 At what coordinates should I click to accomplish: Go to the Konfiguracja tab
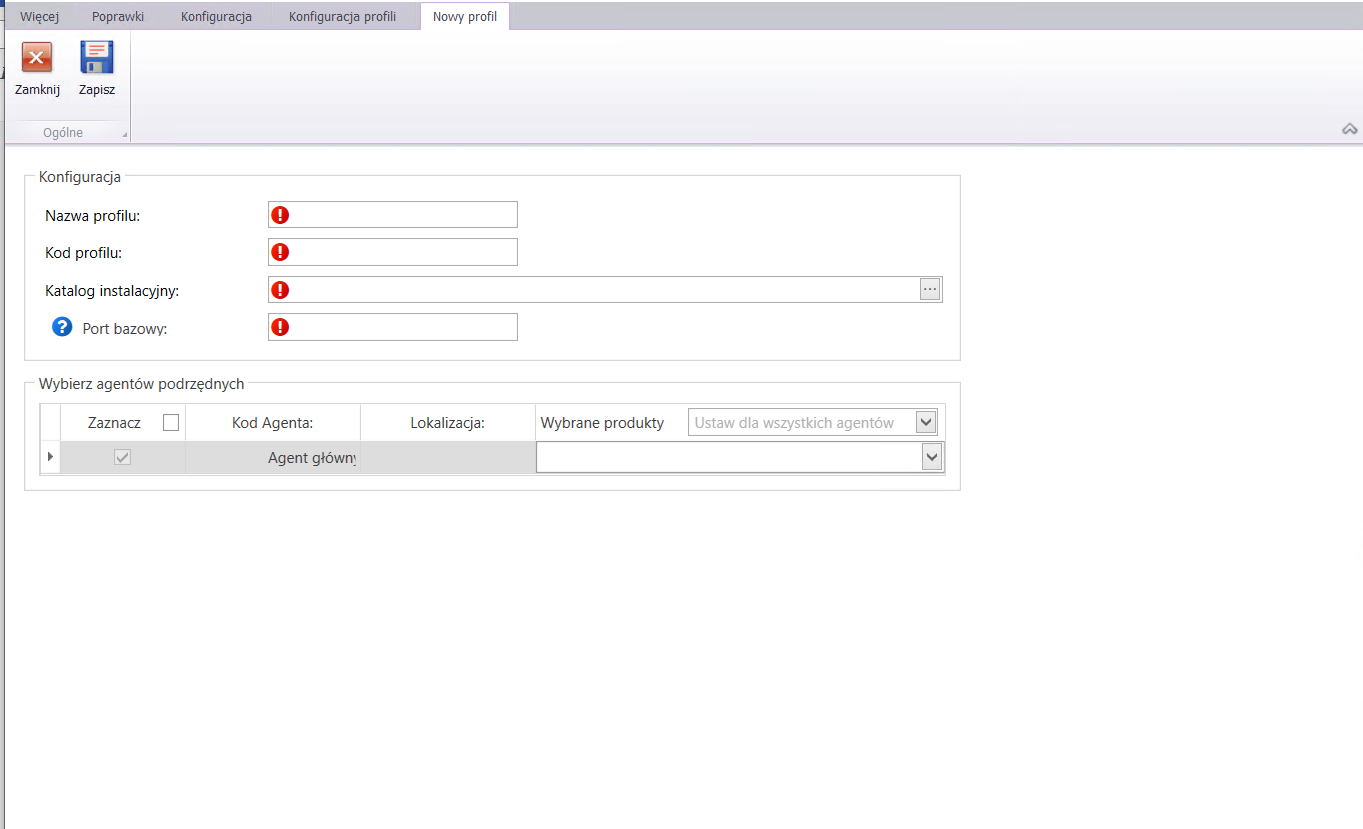coord(216,17)
